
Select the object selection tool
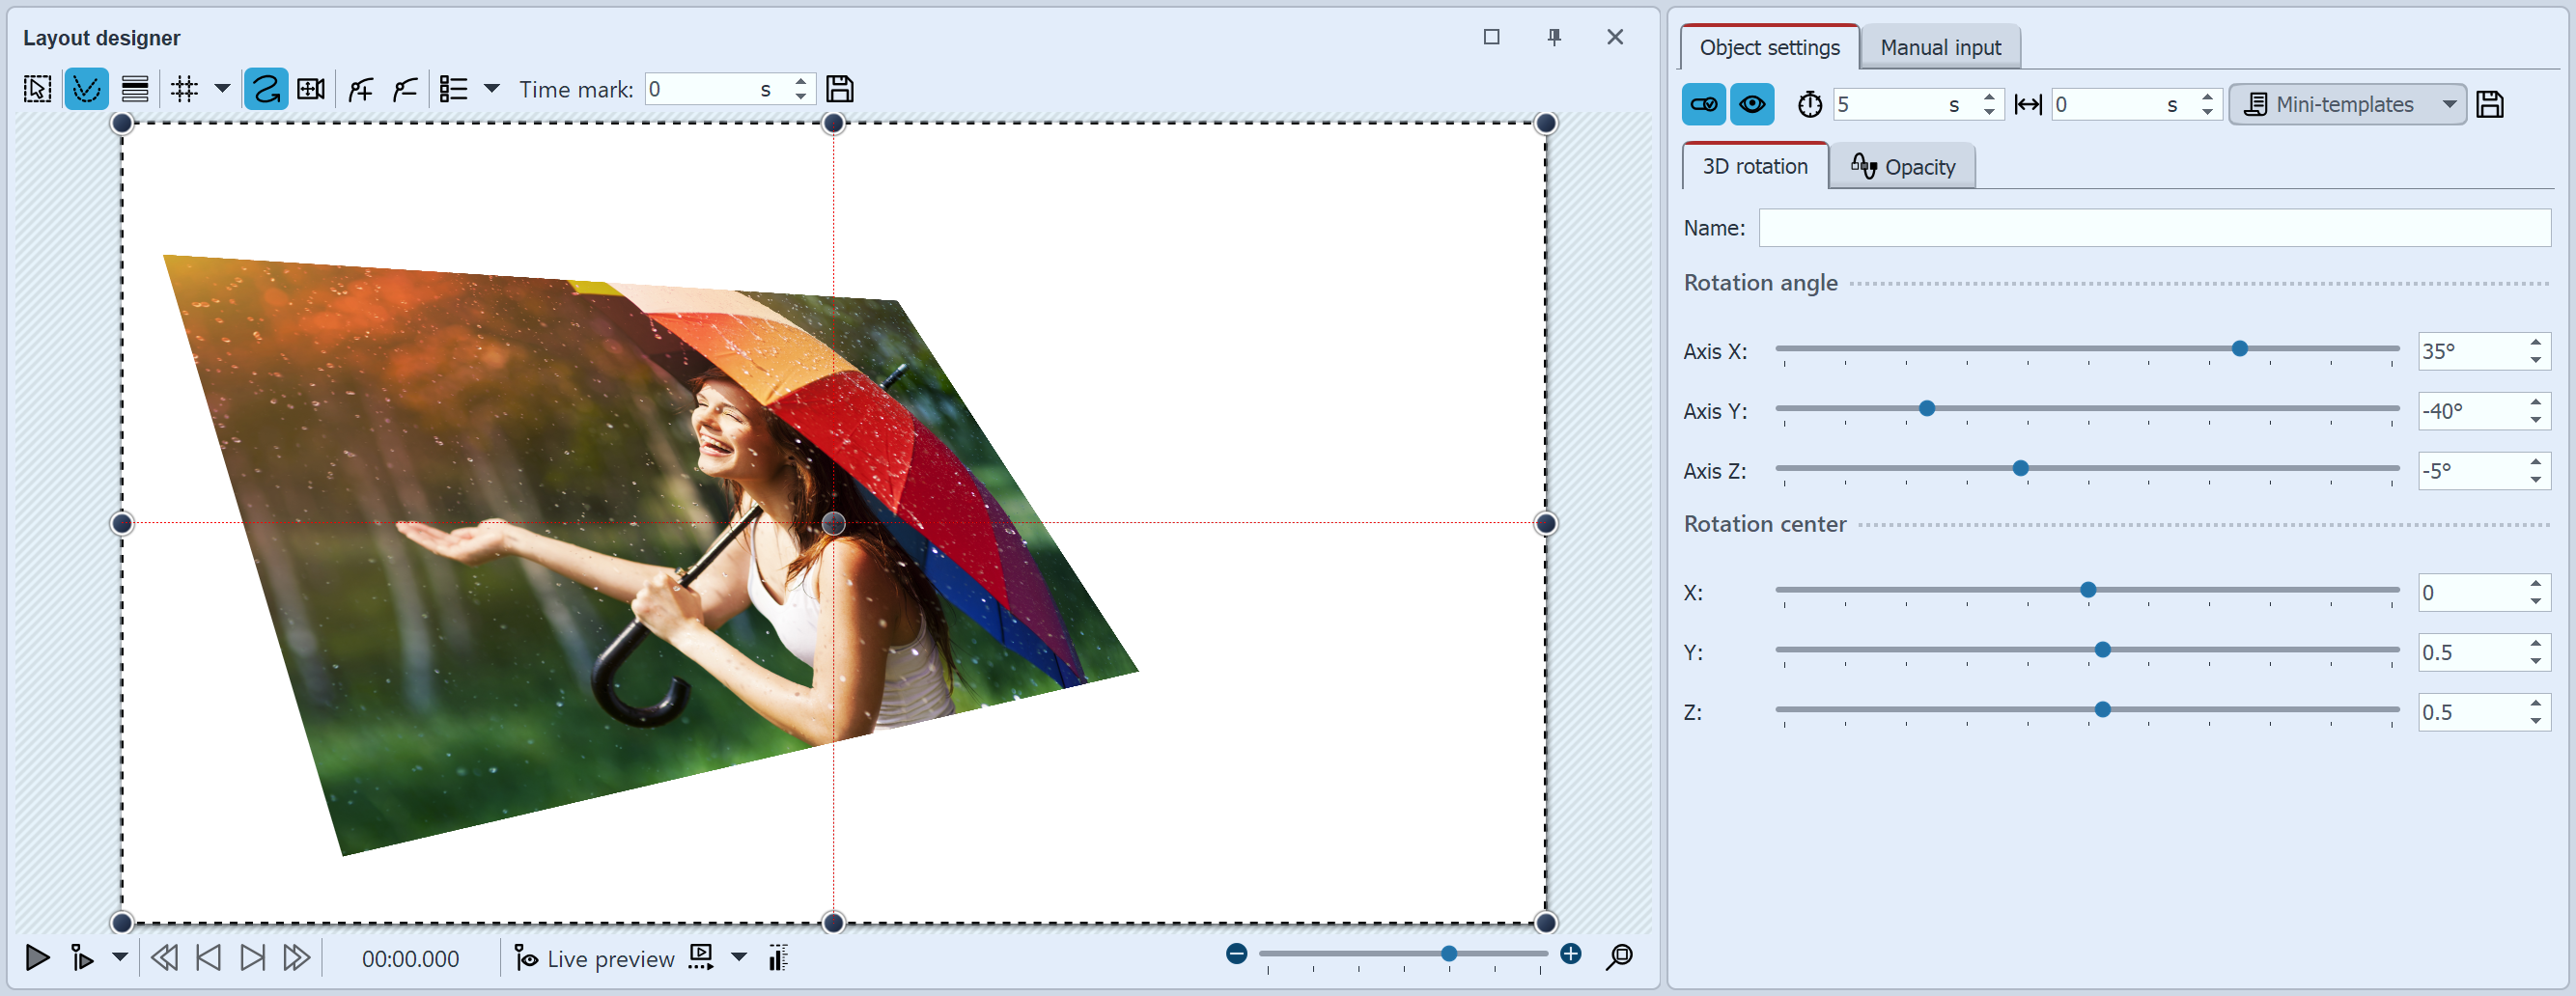[35, 89]
